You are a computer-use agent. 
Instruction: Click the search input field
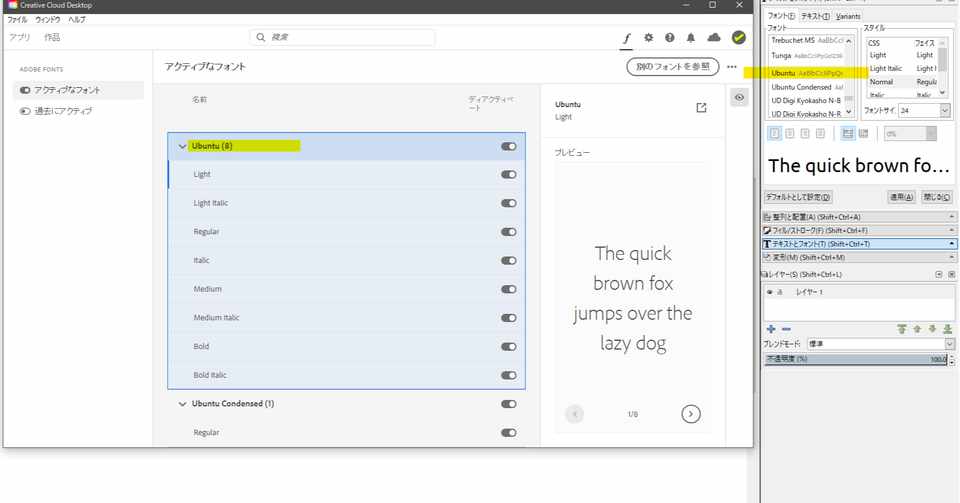(x=343, y=37)
